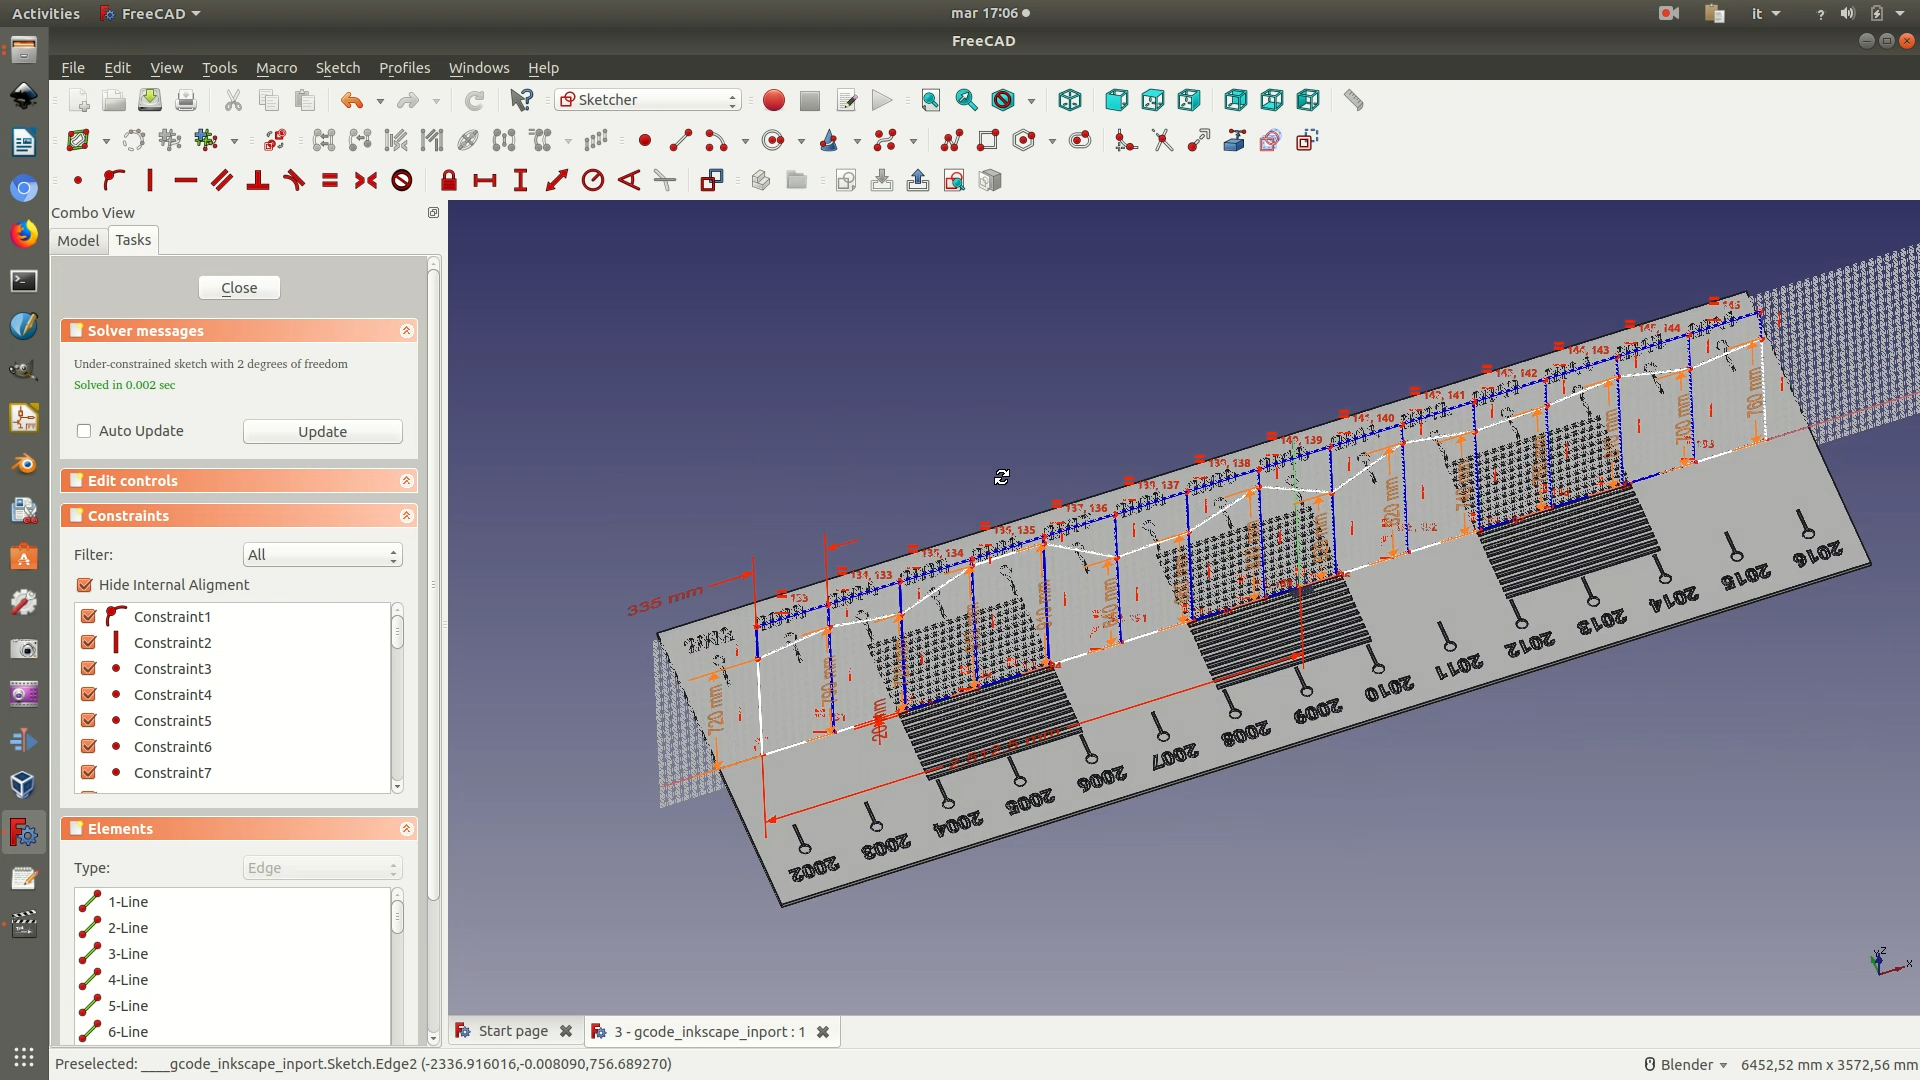
Task: Click the save document icon
Action: [x=150, y=100]
